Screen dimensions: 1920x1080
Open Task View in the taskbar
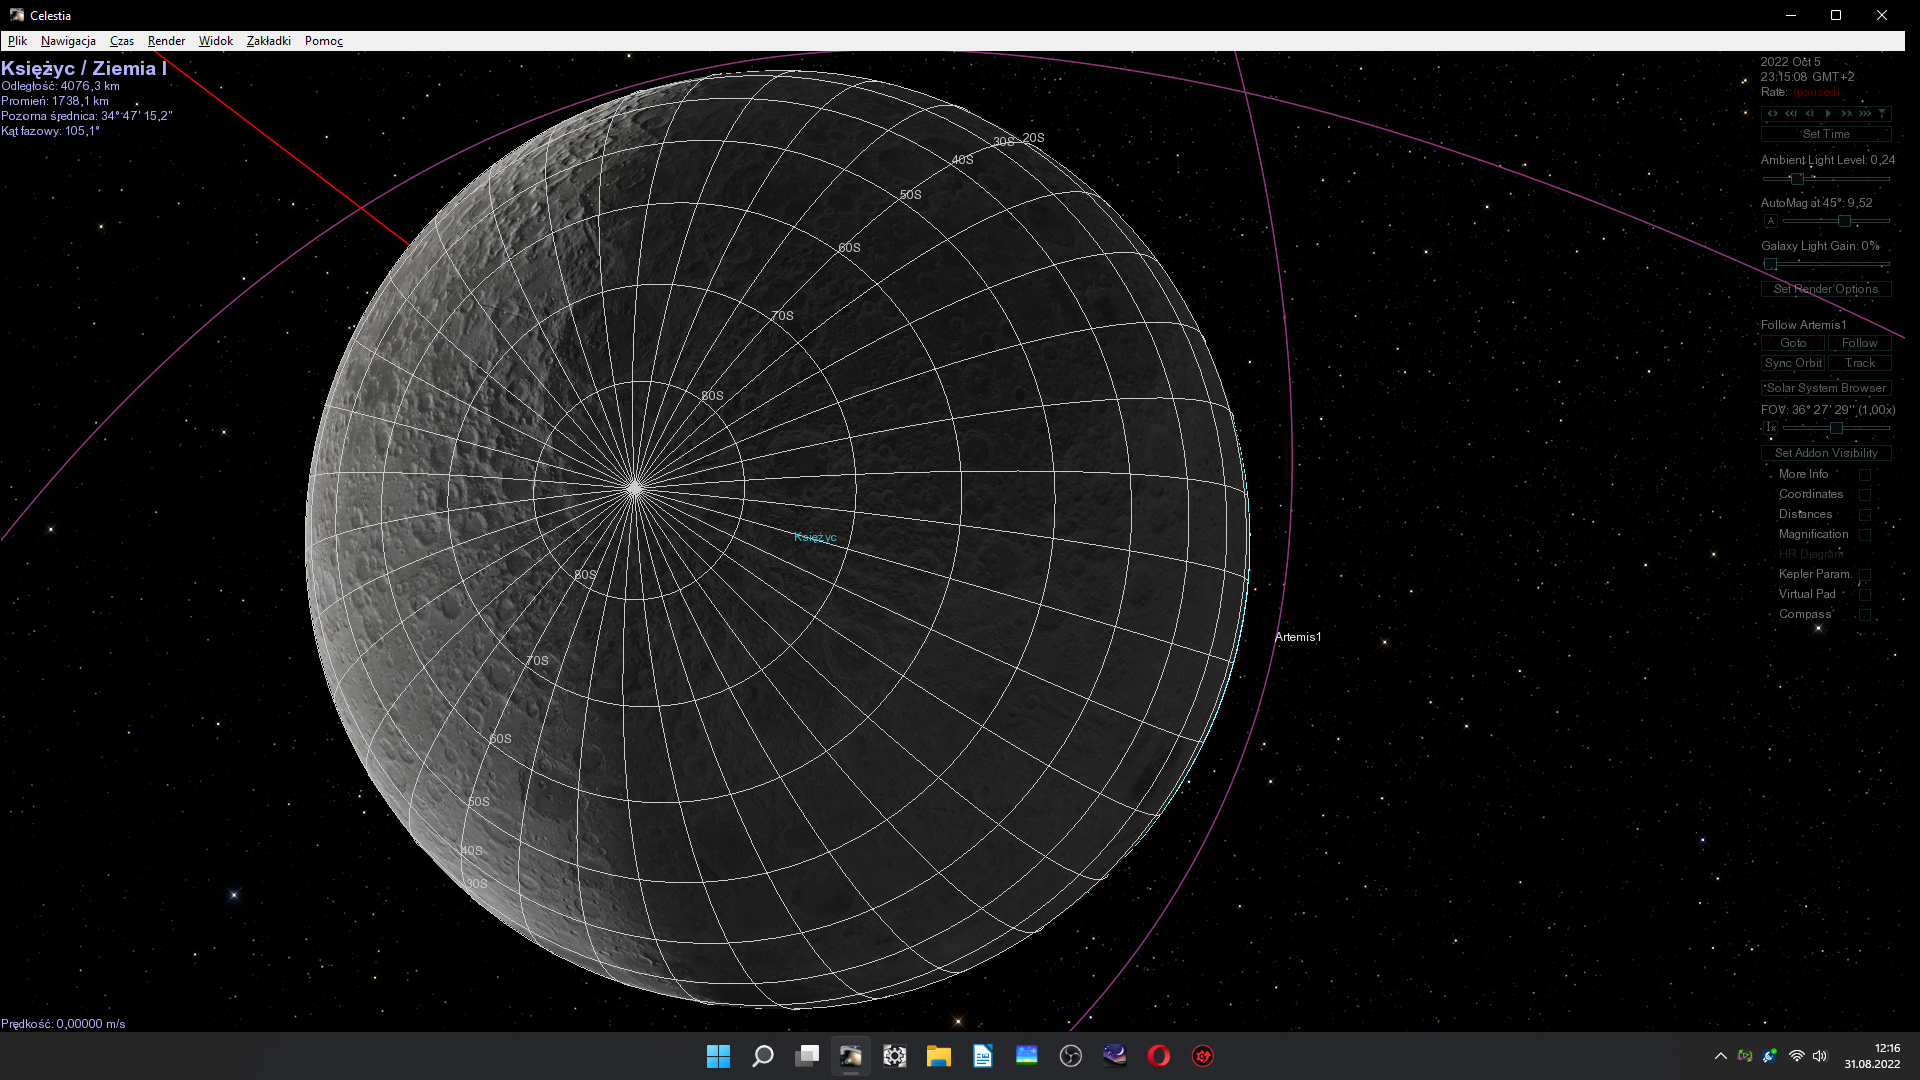807,1056
